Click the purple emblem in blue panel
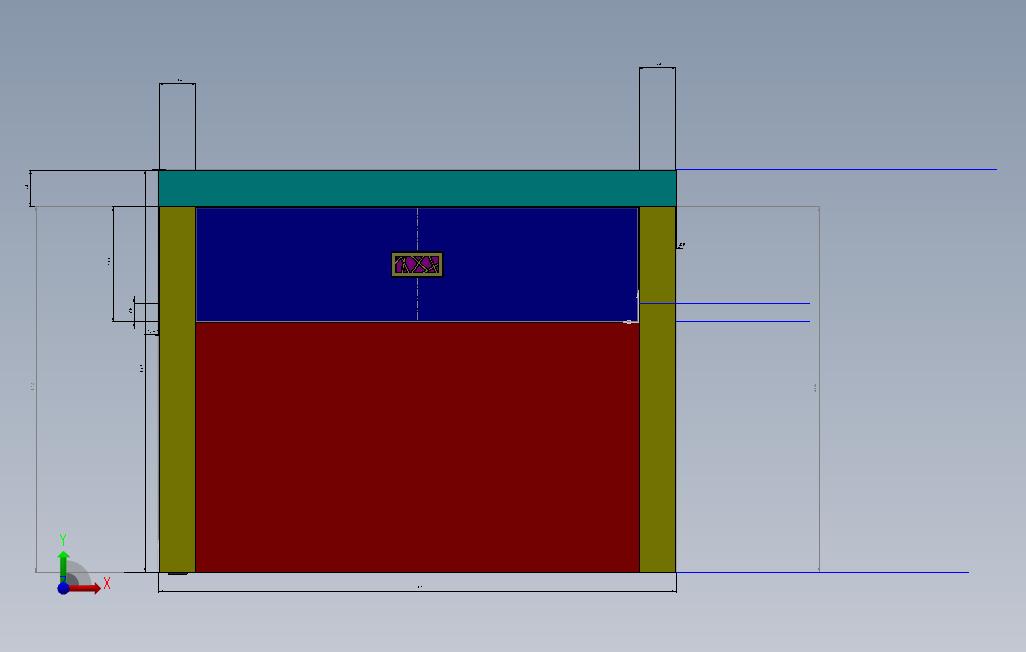 (x=417, y=264)
